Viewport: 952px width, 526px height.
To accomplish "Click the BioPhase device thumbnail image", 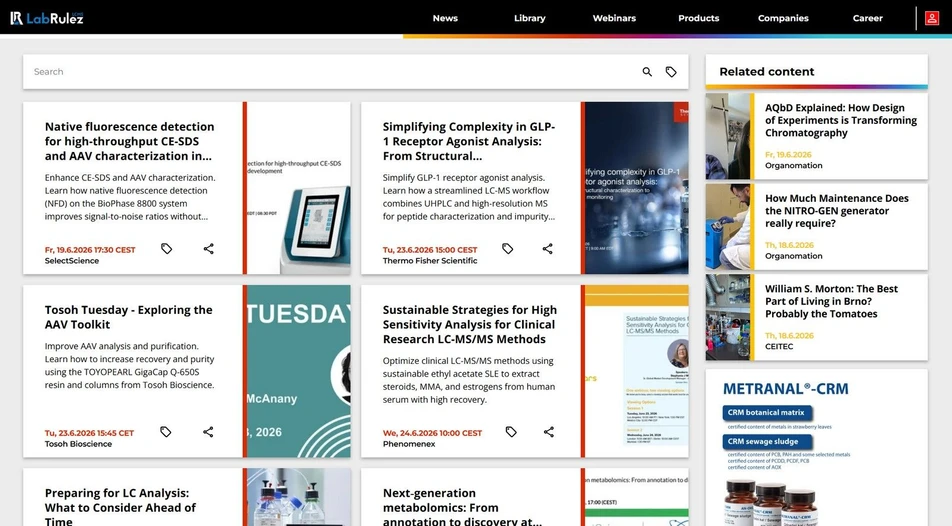I will coord(299,188).
